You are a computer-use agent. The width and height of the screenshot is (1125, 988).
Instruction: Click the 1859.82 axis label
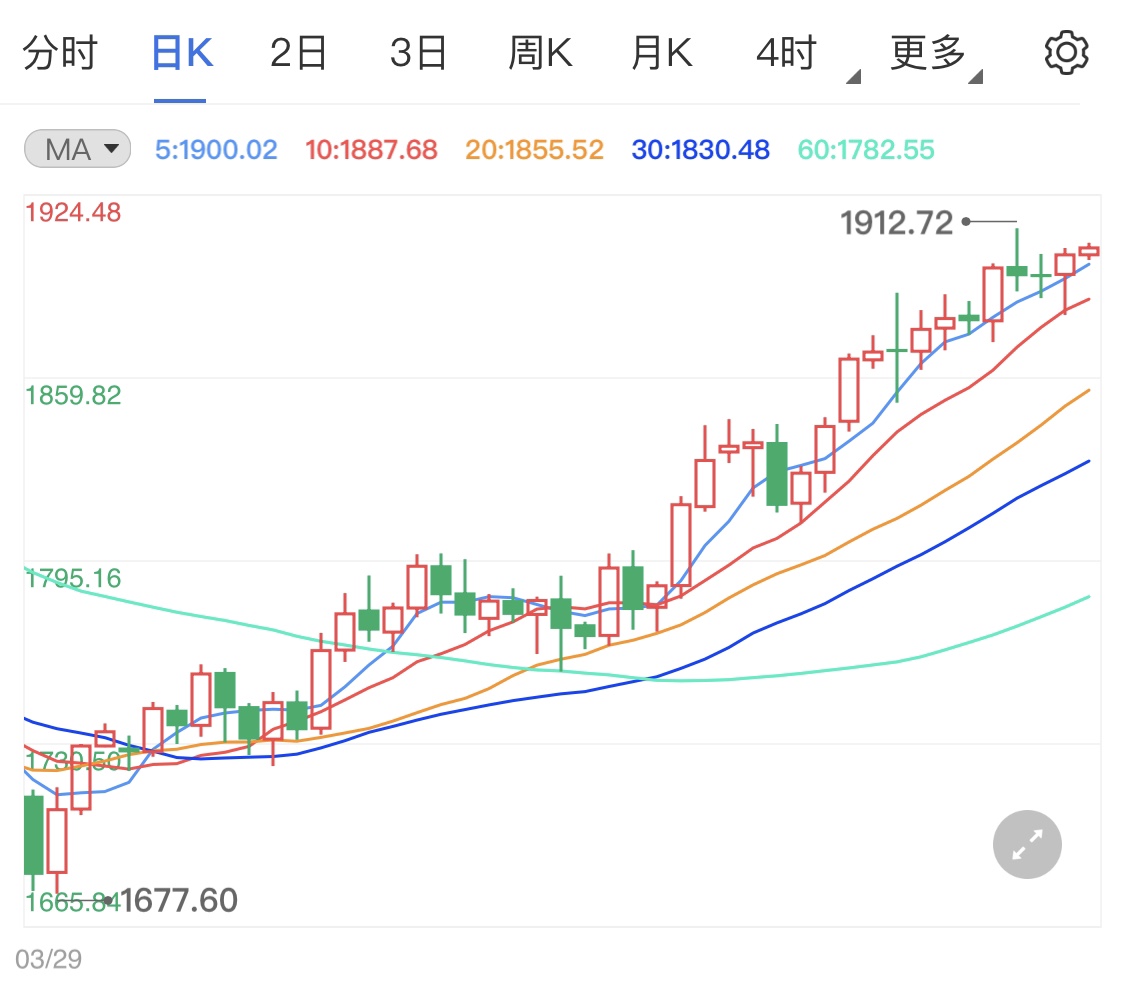[73, 395]
